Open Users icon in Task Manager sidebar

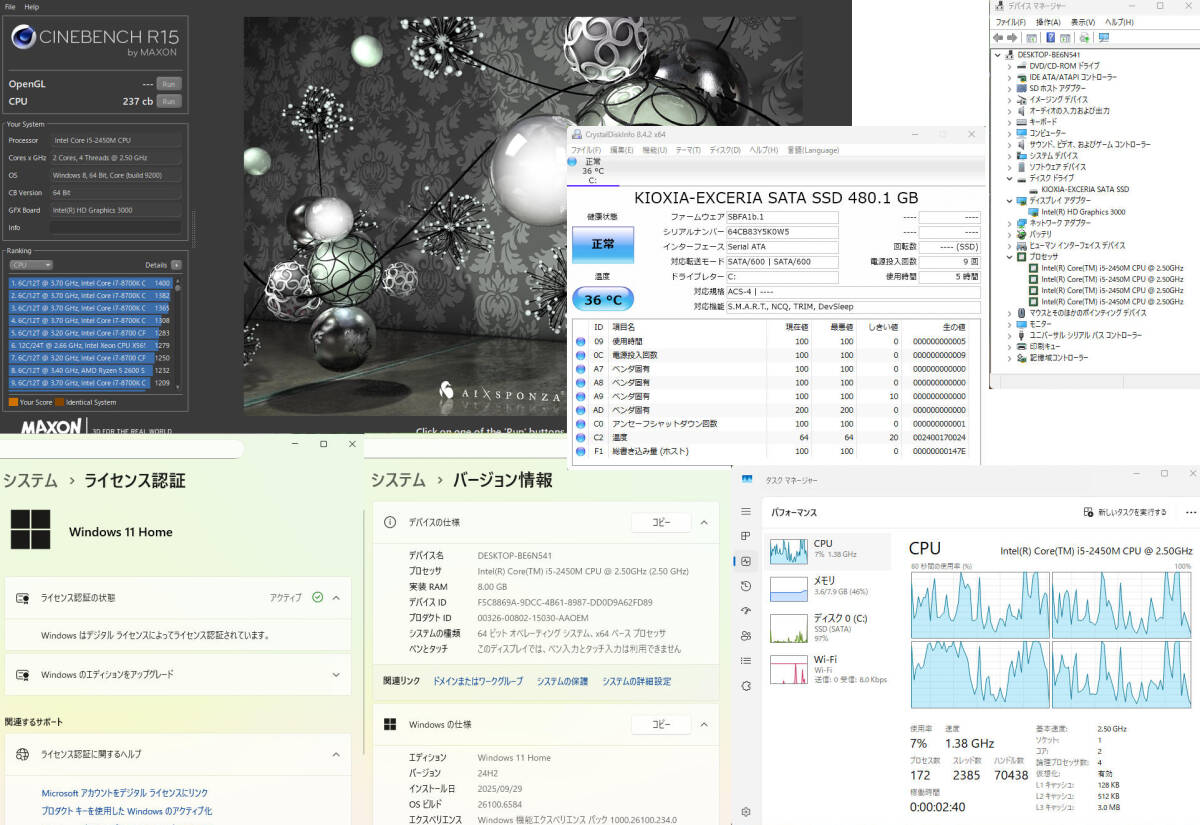coord(746,636)
